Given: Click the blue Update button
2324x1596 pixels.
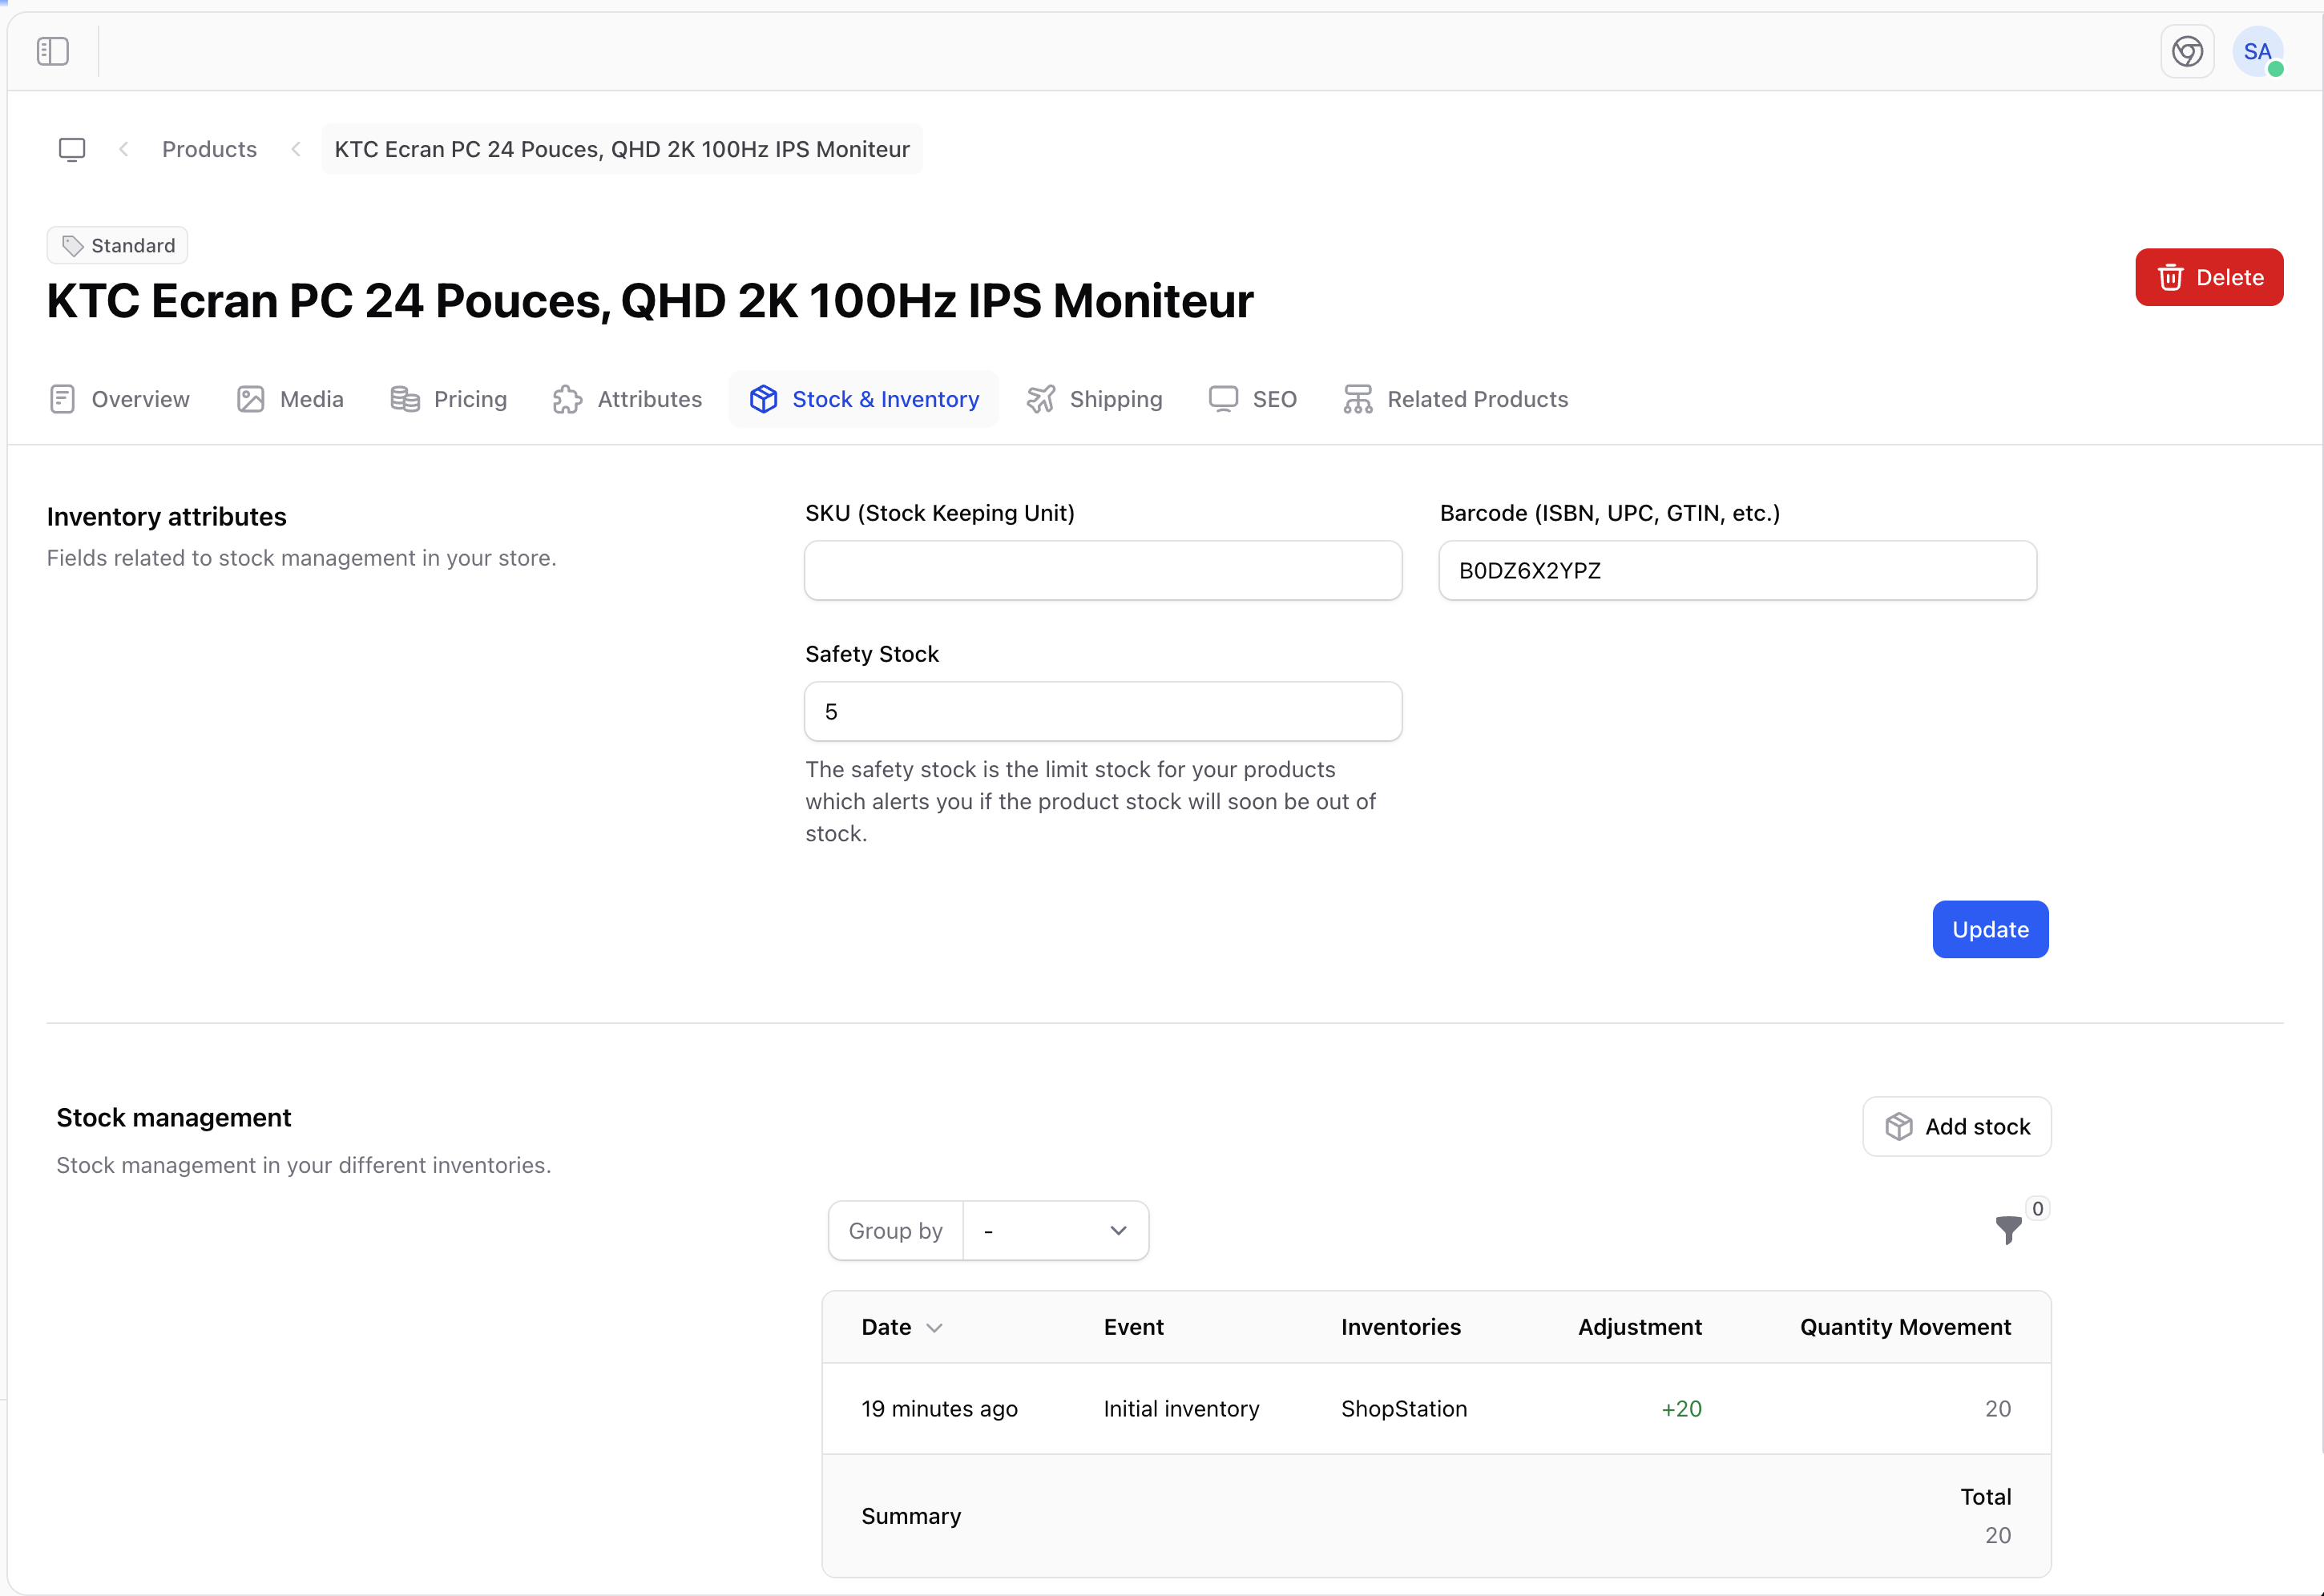Looking at the screenshot, I should pos(1990,929).
